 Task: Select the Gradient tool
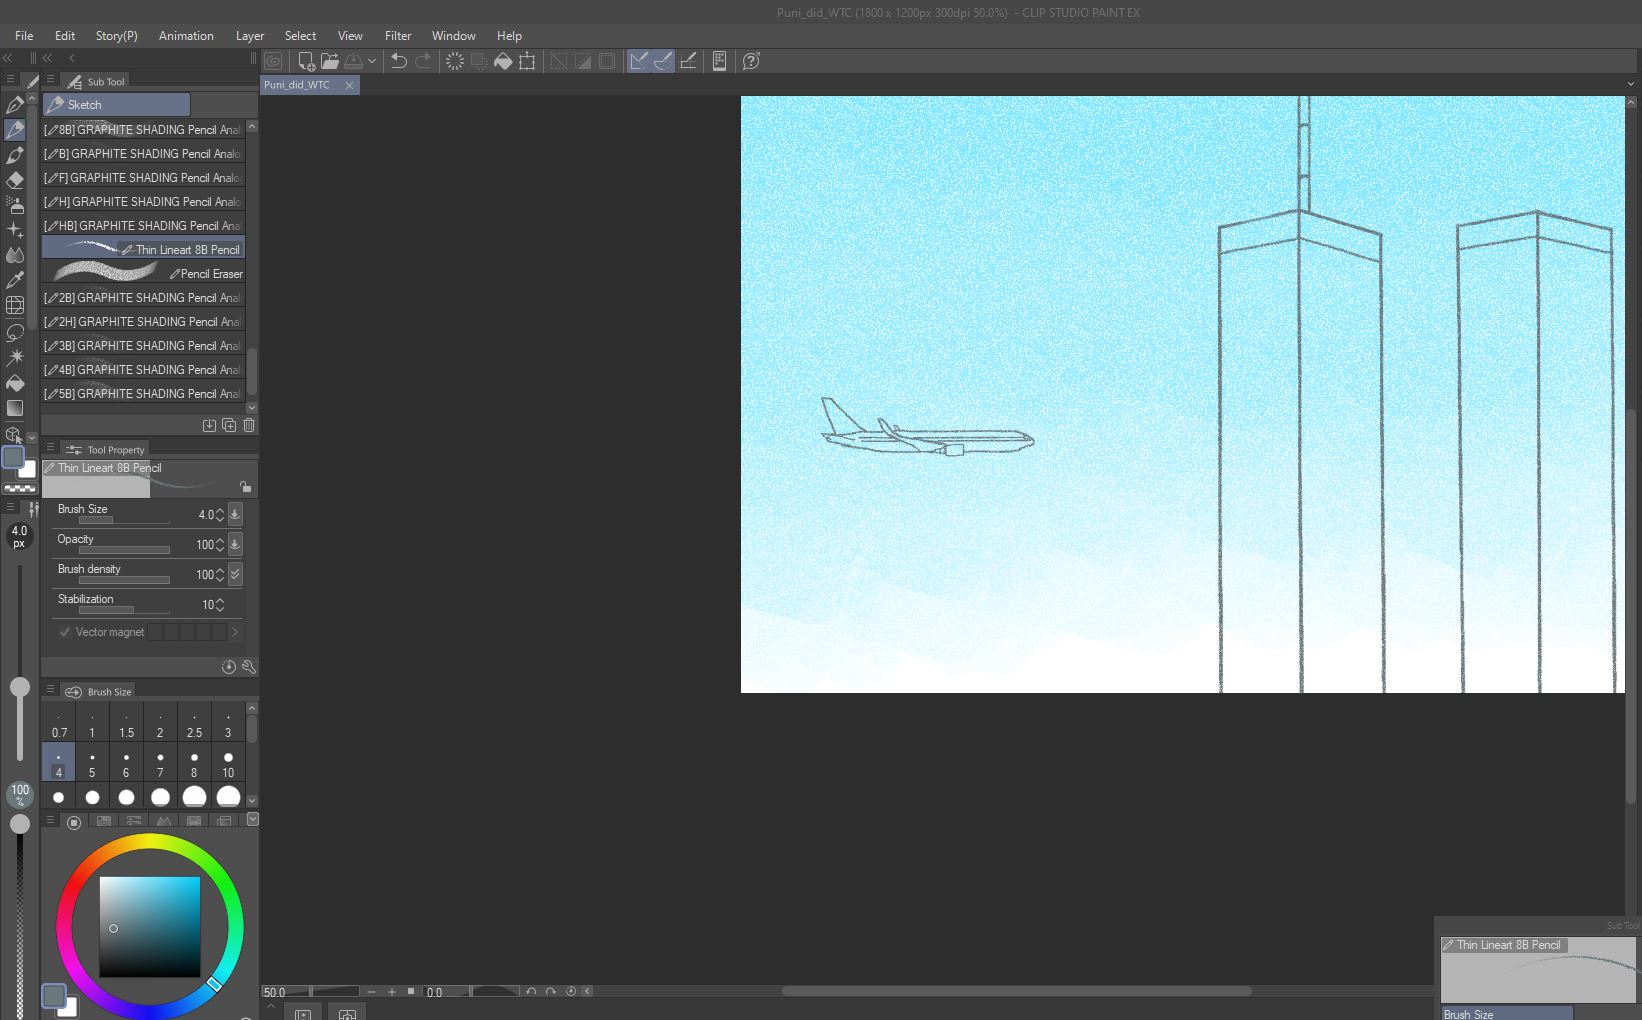[15, 408]
